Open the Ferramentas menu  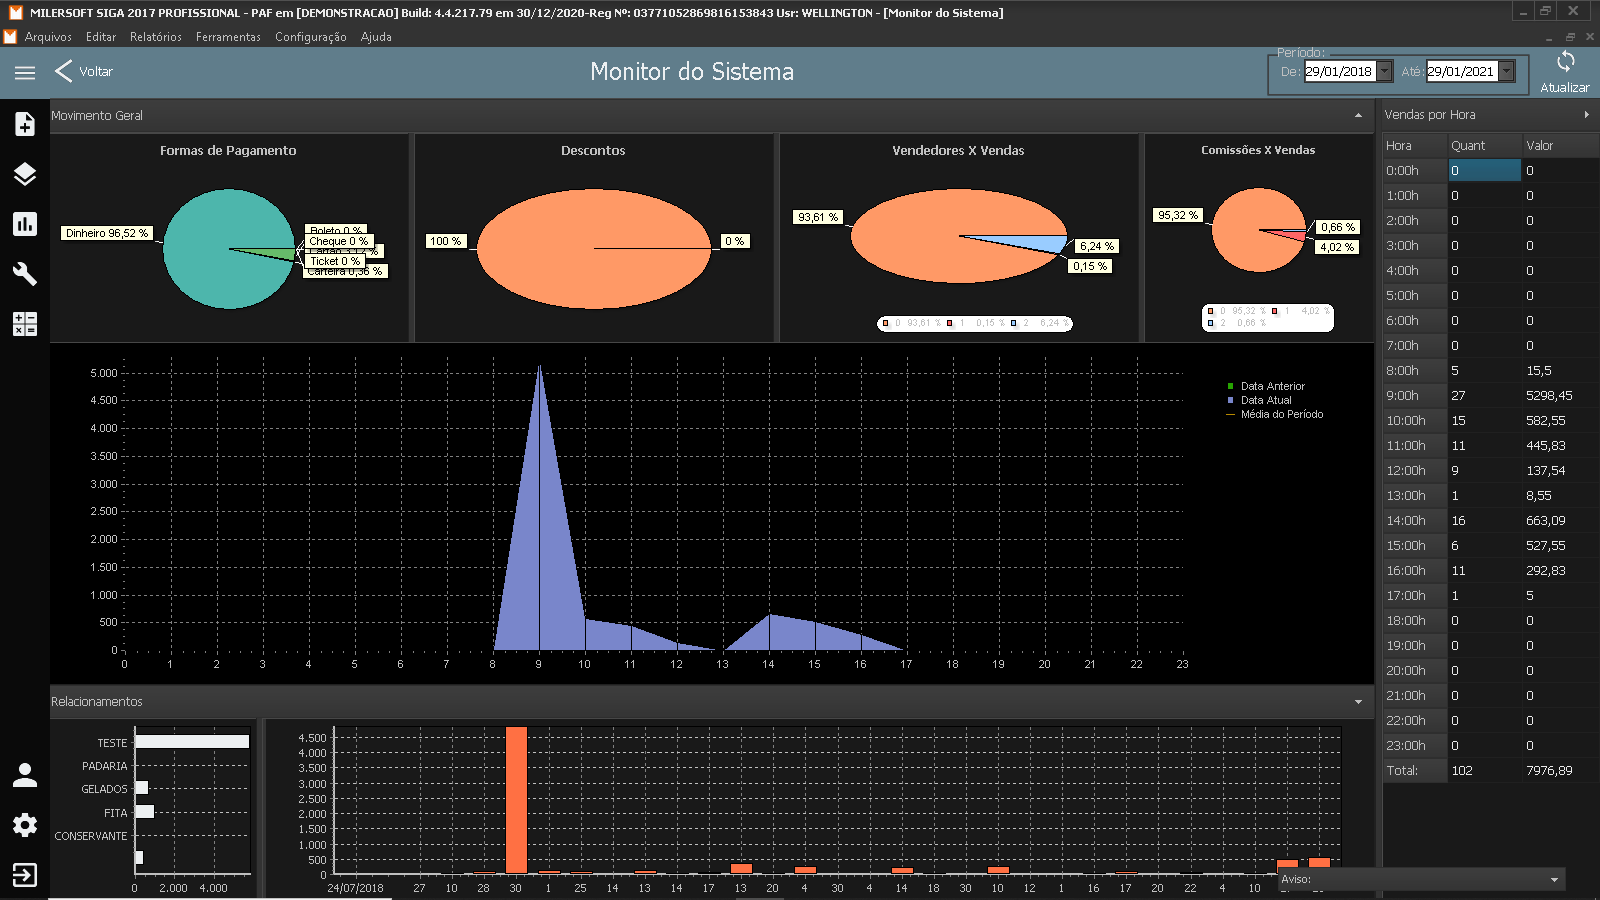point(228,37)
